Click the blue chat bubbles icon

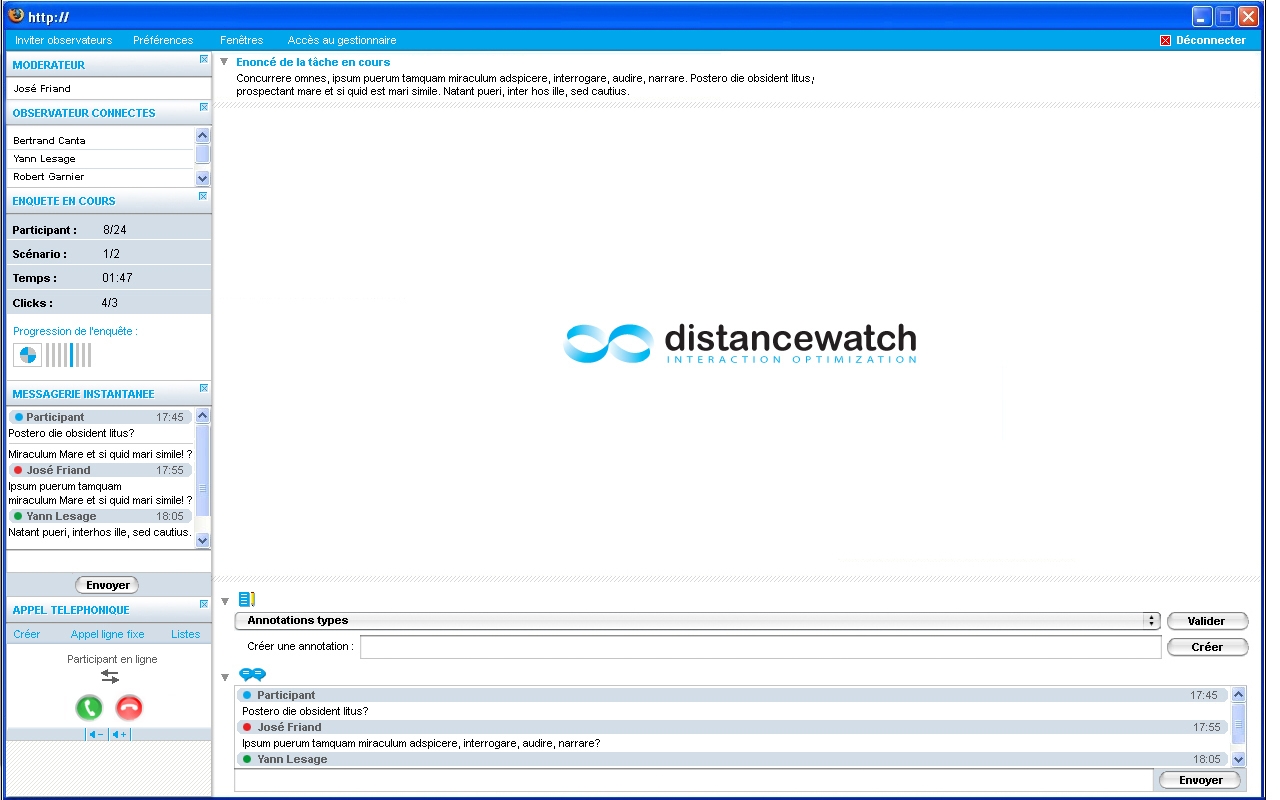pos(252,675)
